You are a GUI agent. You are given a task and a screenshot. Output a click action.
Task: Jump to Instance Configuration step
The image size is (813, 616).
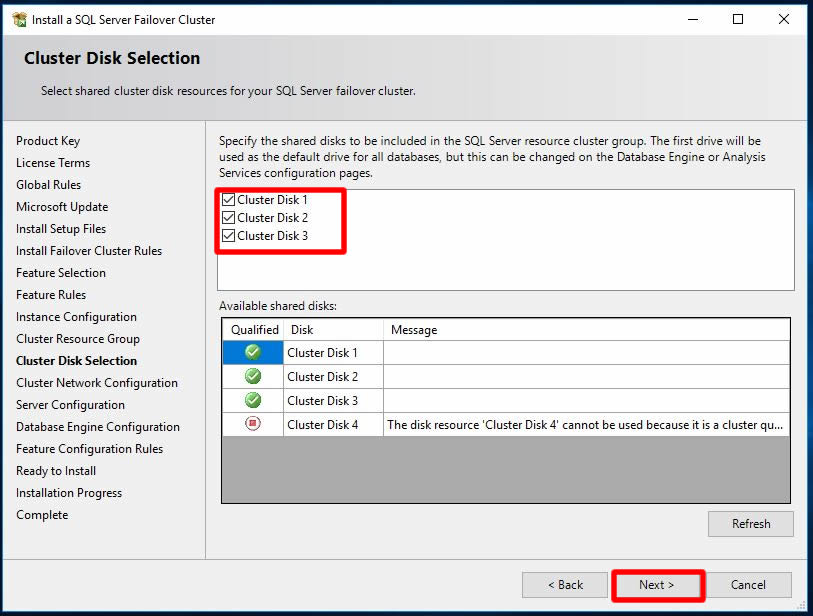point(76,317)
